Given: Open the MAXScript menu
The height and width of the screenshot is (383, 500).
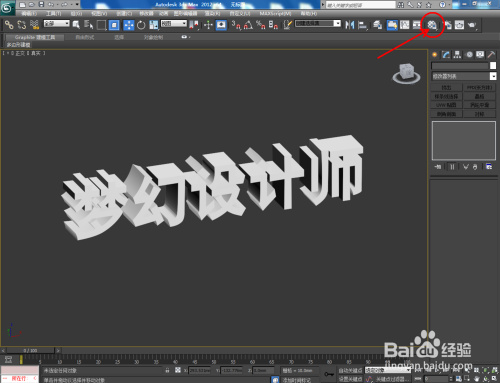Looking at the screenshot, I should click(x=275, y=14).
